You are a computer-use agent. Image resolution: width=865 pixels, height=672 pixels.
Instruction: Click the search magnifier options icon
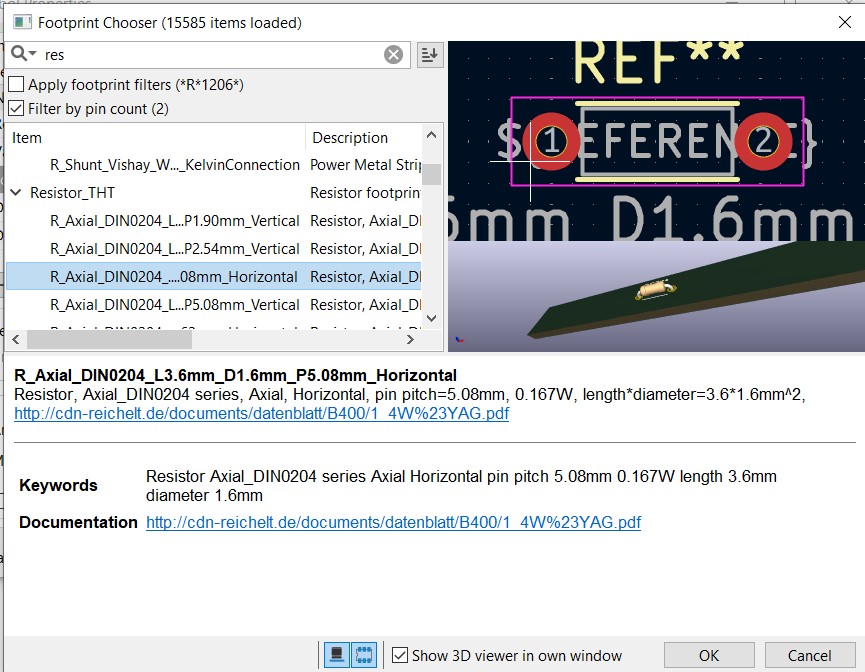pos(24,54)
